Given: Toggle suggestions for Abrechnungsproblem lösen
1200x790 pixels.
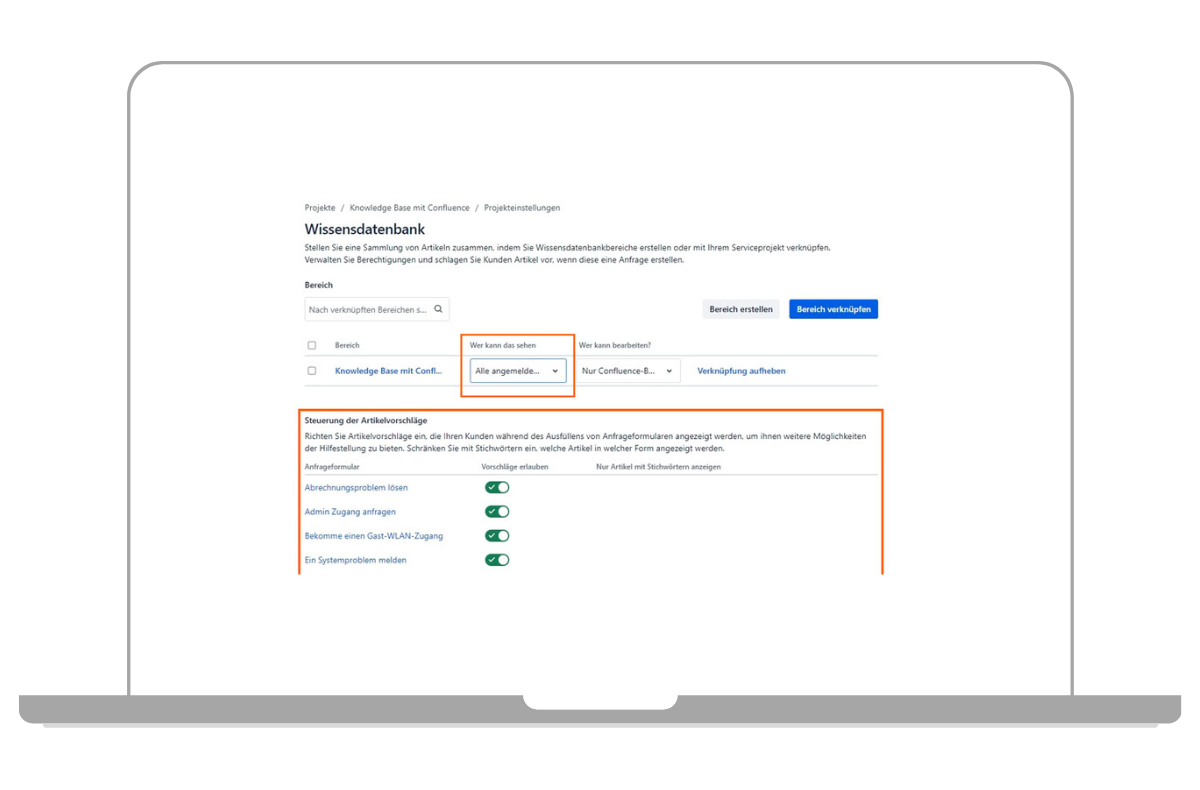Looking at the screenshot, I should point(497,487).
